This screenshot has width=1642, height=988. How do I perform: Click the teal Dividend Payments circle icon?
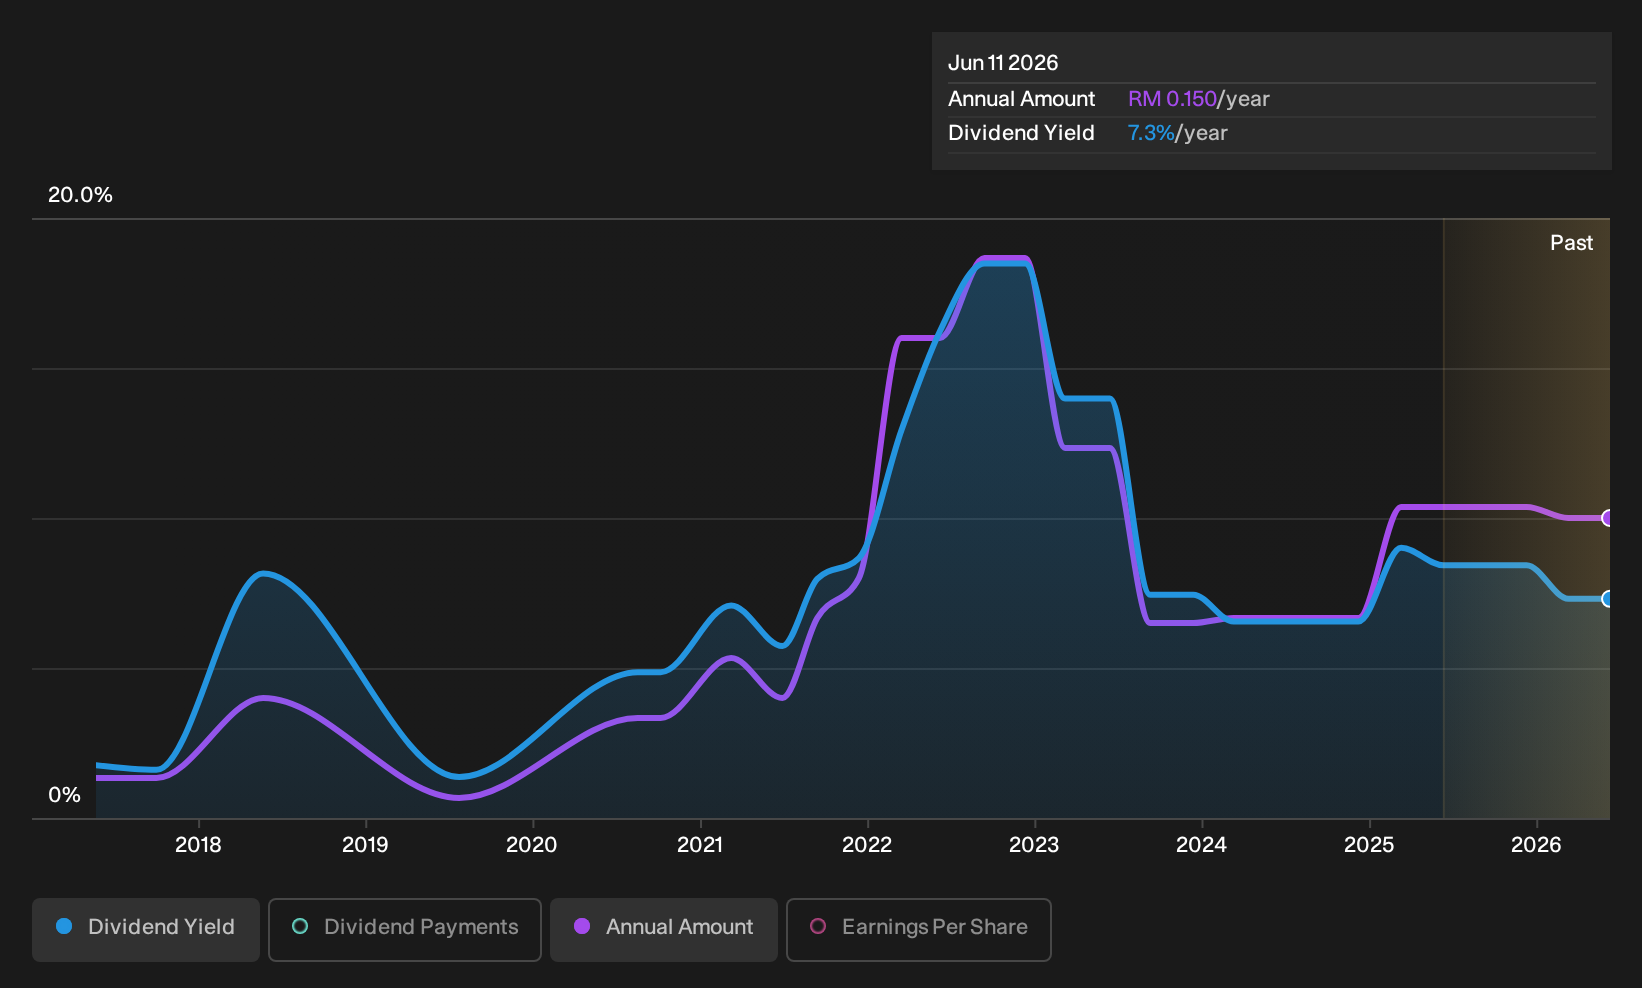pyautogui.click(x=300, y=927)
